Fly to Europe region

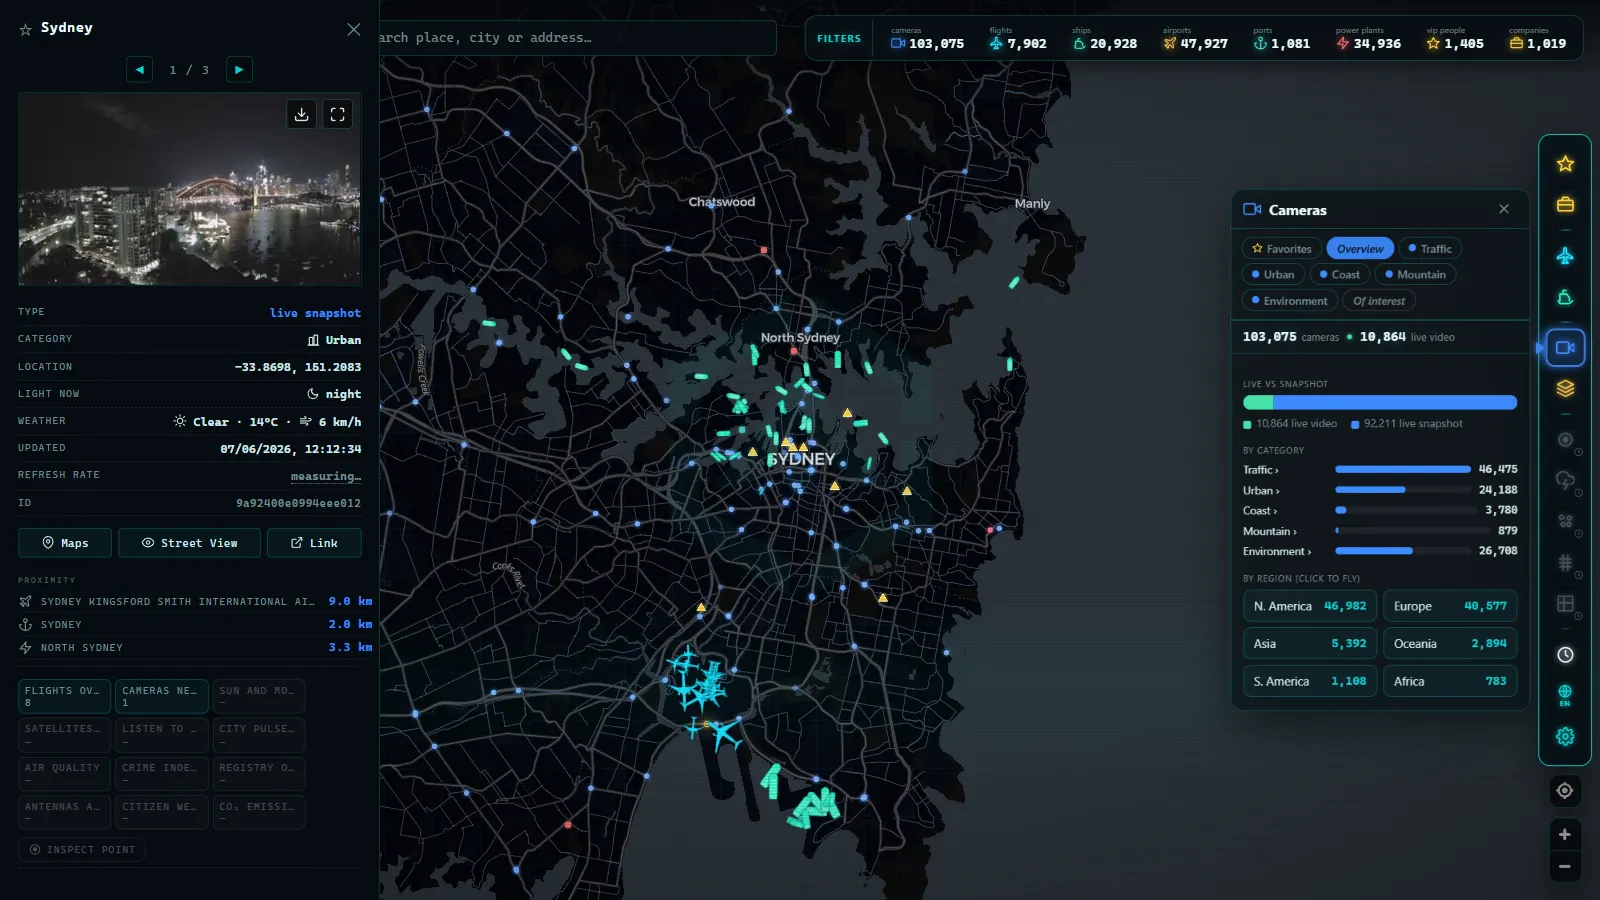(1450, 606)
